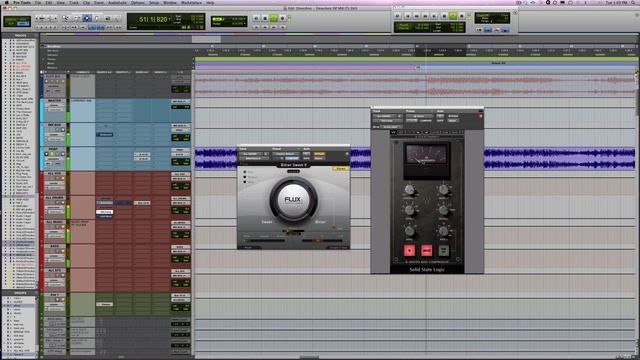Select the Zoomer tool in the toolbar
The image size is (640, 360).
[x=65, y=18]
